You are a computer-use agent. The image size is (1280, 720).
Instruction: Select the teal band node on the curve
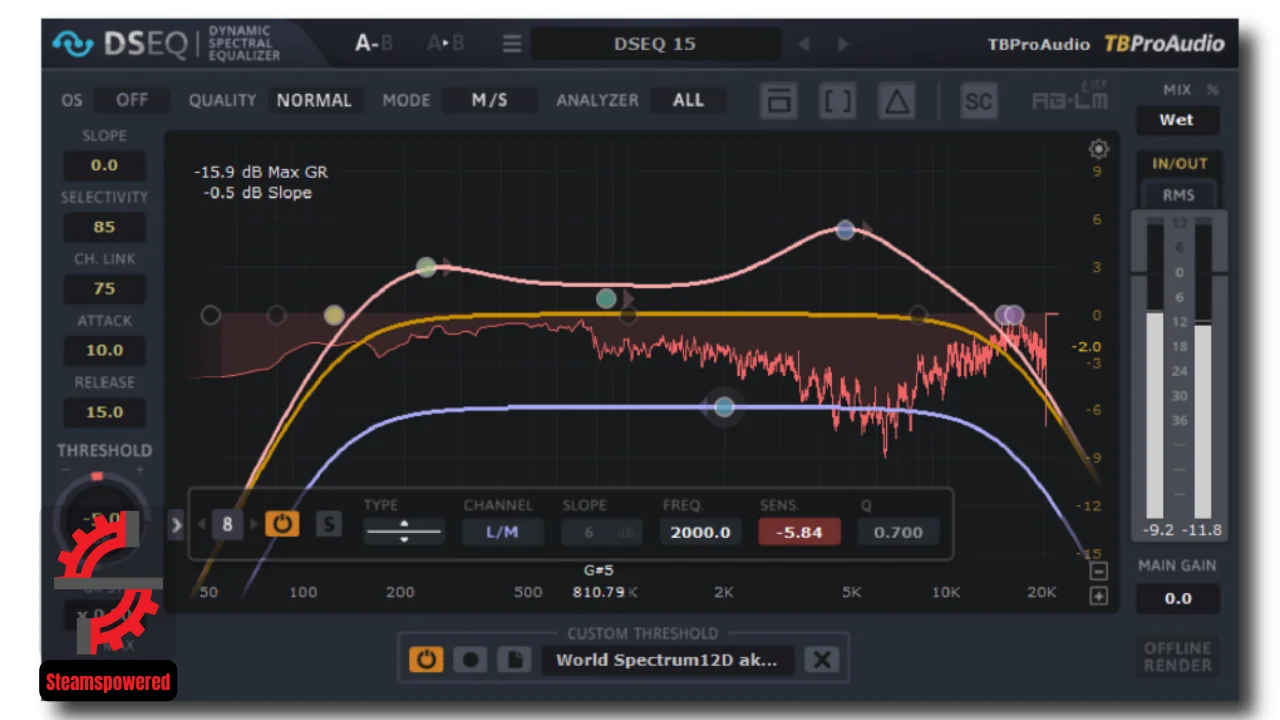(x=606, y=298)
